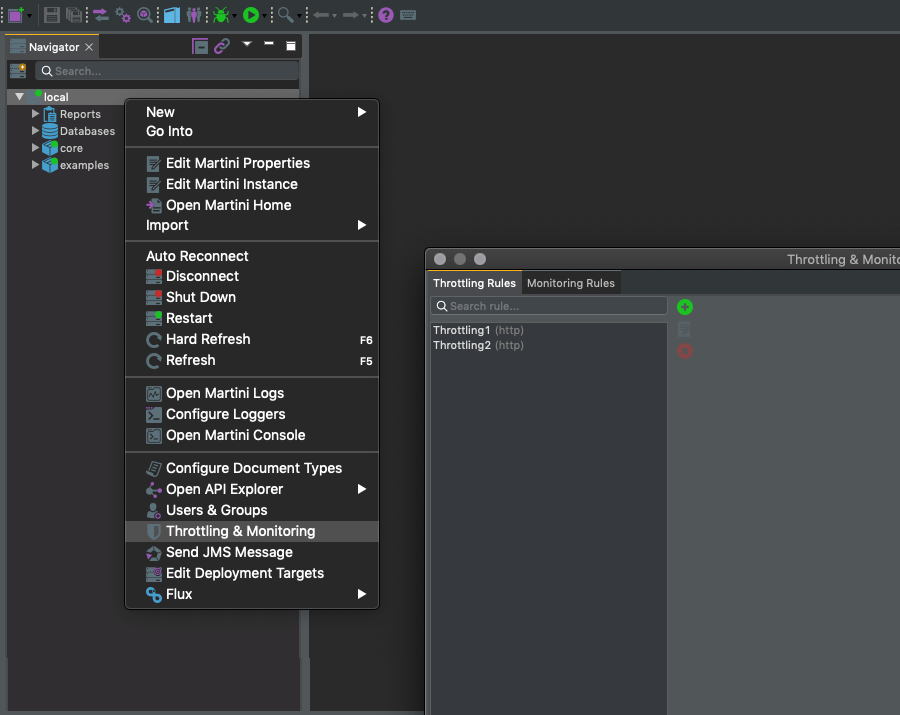Click the Save disk icon in toolbar
The width and height of the screenshot is (900, 715).
pyautogui.click(x=52, y=15)
